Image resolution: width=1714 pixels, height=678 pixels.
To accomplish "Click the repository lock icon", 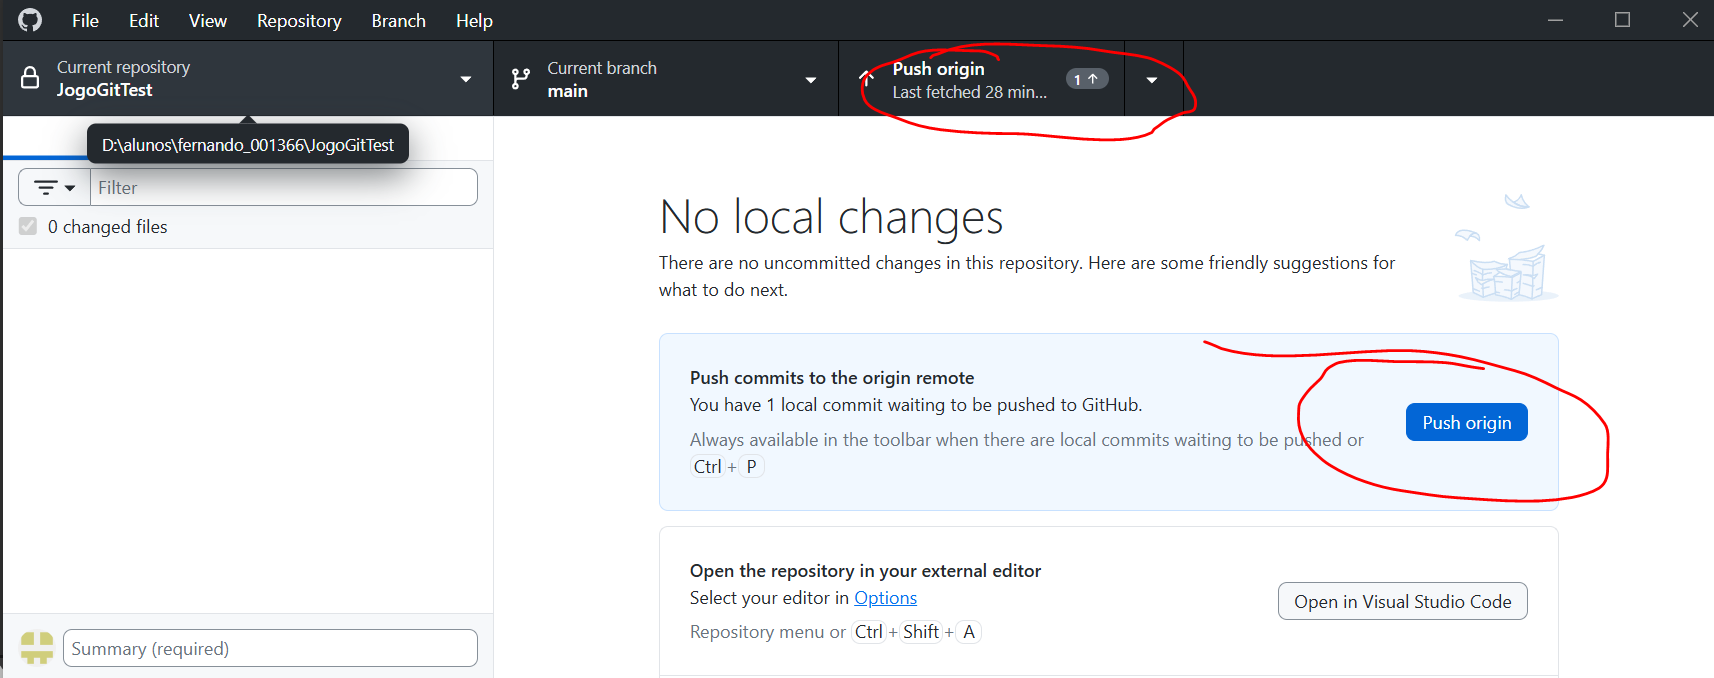I will coord(30,79).
